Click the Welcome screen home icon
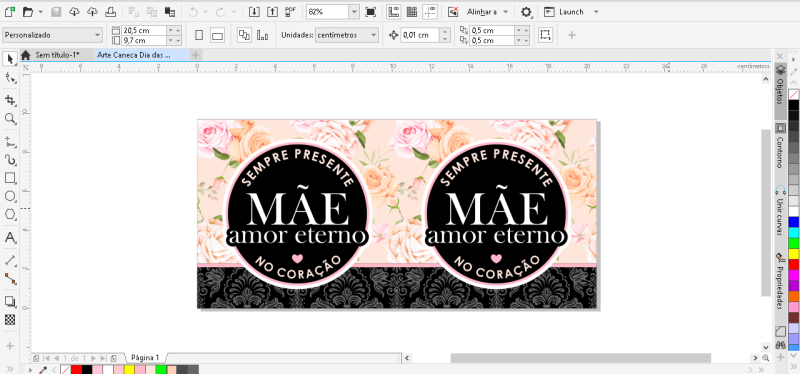The height and width of the screenshot is (374, 800). click(26, 55)
